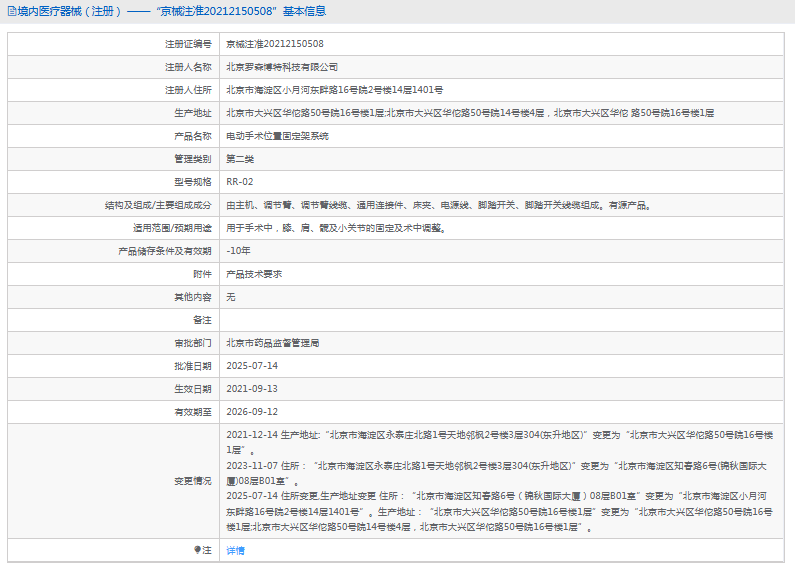Click approval date 2025-07-14
Viewport: 795px width, 569px height.
coord(252,366)
